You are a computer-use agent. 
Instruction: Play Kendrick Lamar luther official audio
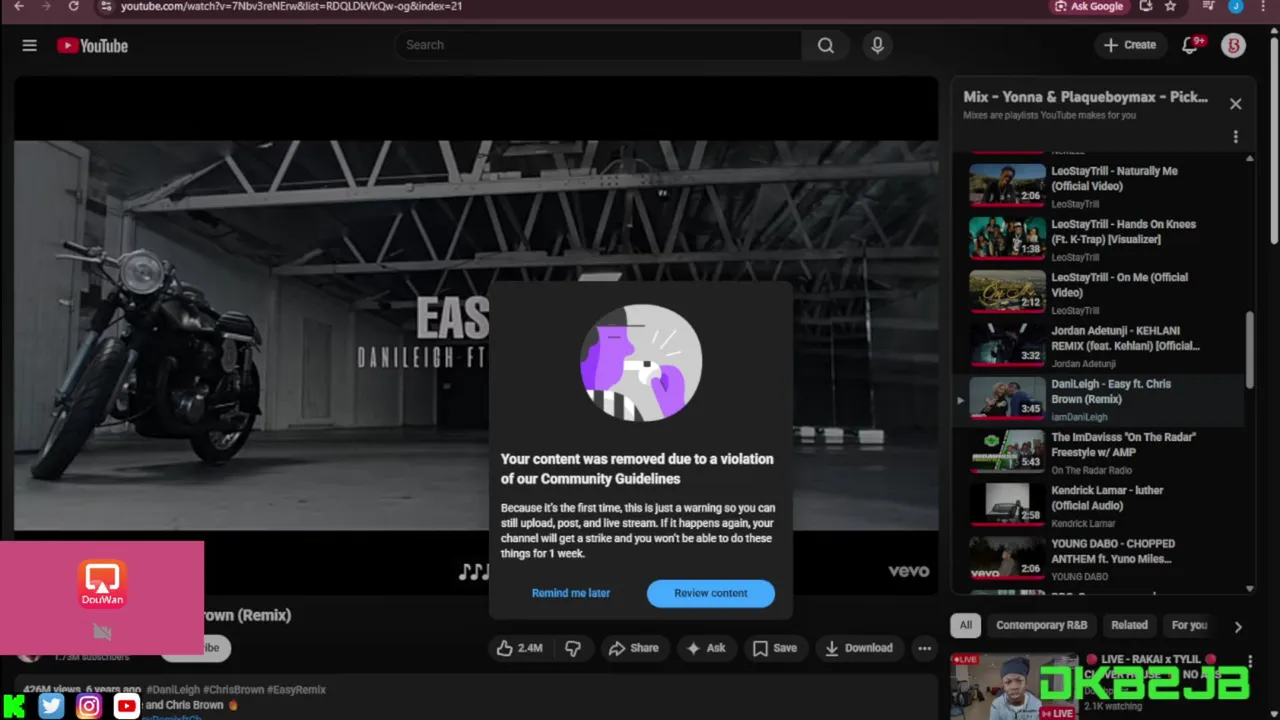click(x=1099, y=505)
